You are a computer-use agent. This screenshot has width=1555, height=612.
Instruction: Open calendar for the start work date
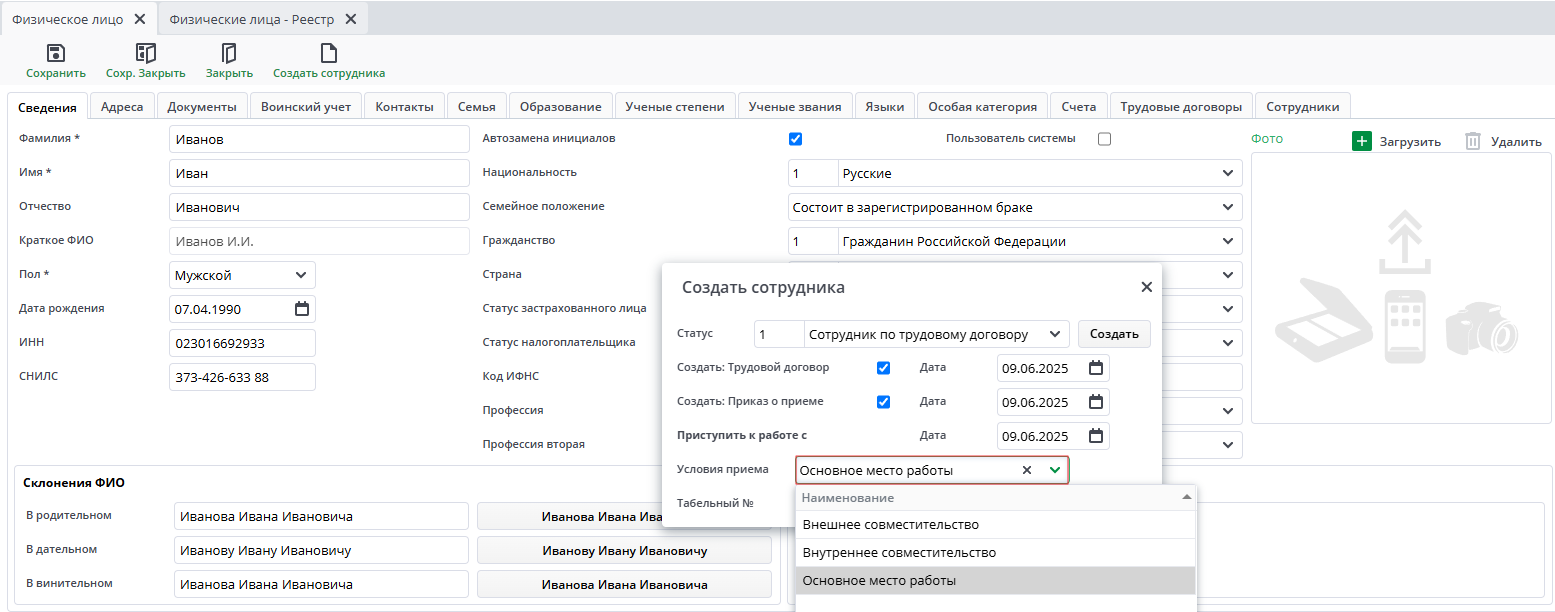[x=1096, y=436]
